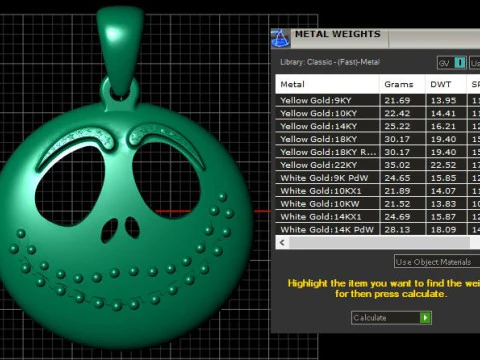Screen dimensions: 480x360
Task: Click grams value 21.69
Action: 397,100
